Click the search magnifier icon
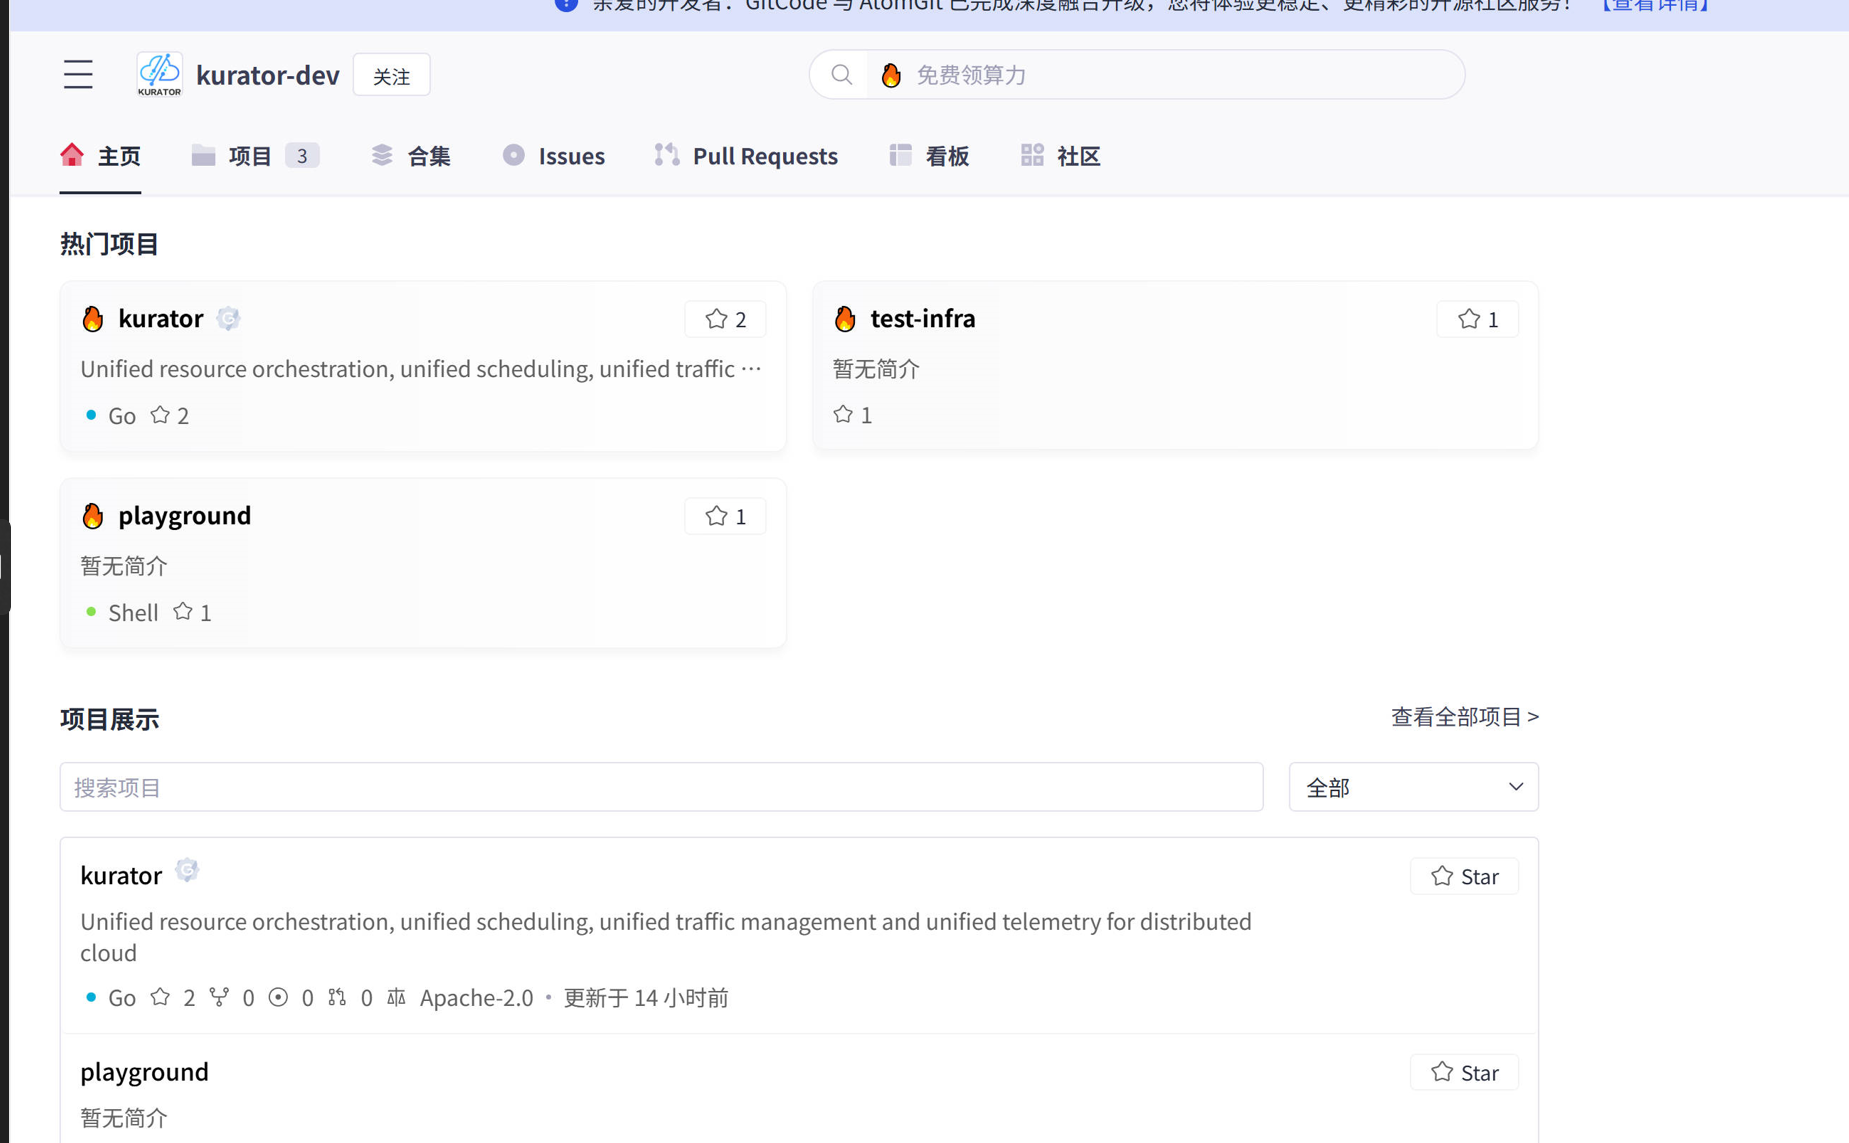 coord(841,74)
